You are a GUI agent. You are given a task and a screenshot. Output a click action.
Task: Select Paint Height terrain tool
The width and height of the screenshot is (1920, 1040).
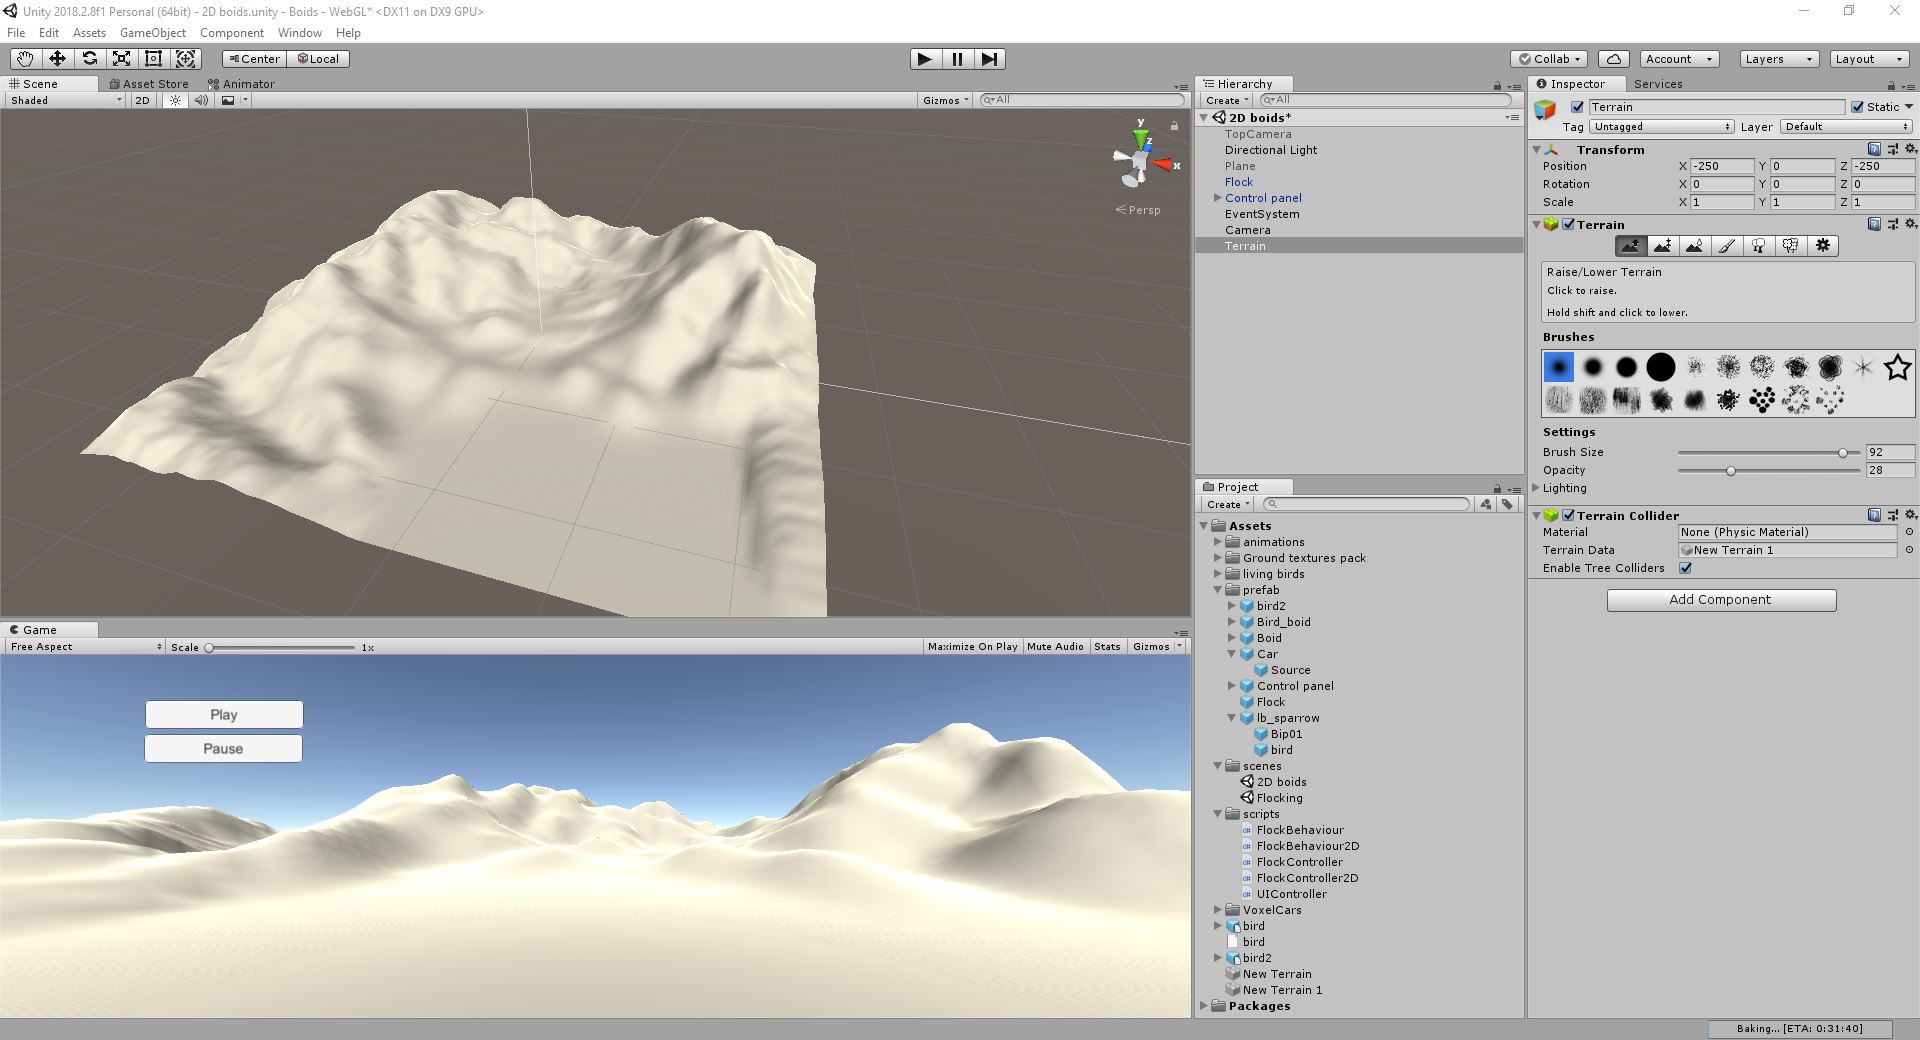tap(1662, 246)
